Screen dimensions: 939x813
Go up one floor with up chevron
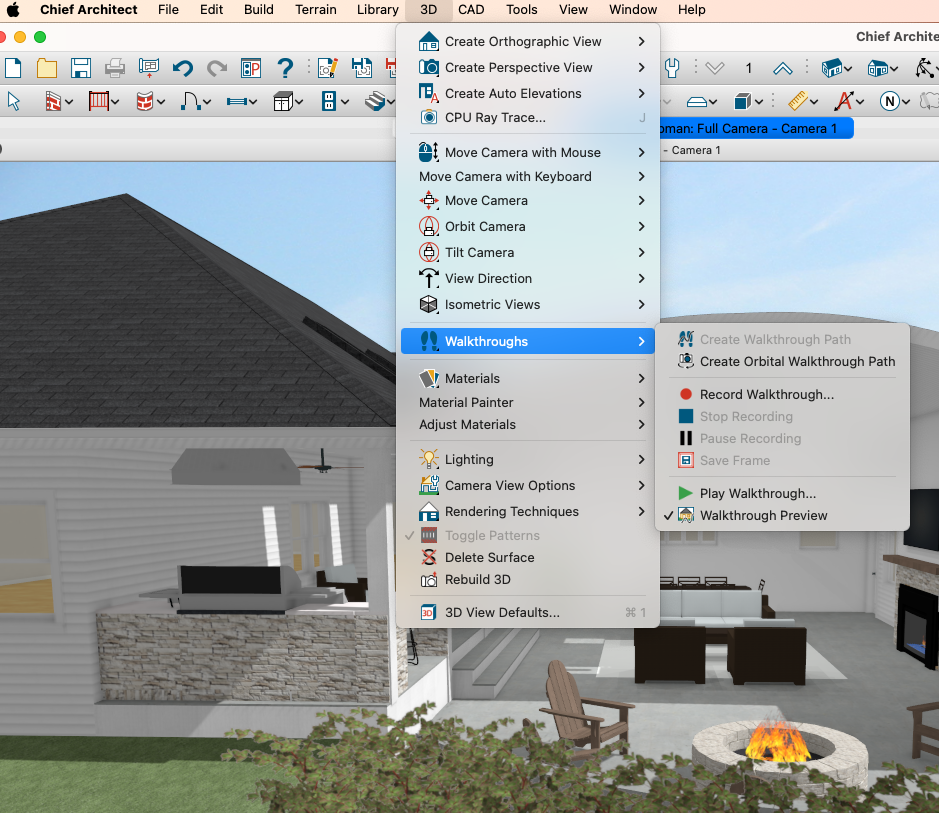click(783, 68)
